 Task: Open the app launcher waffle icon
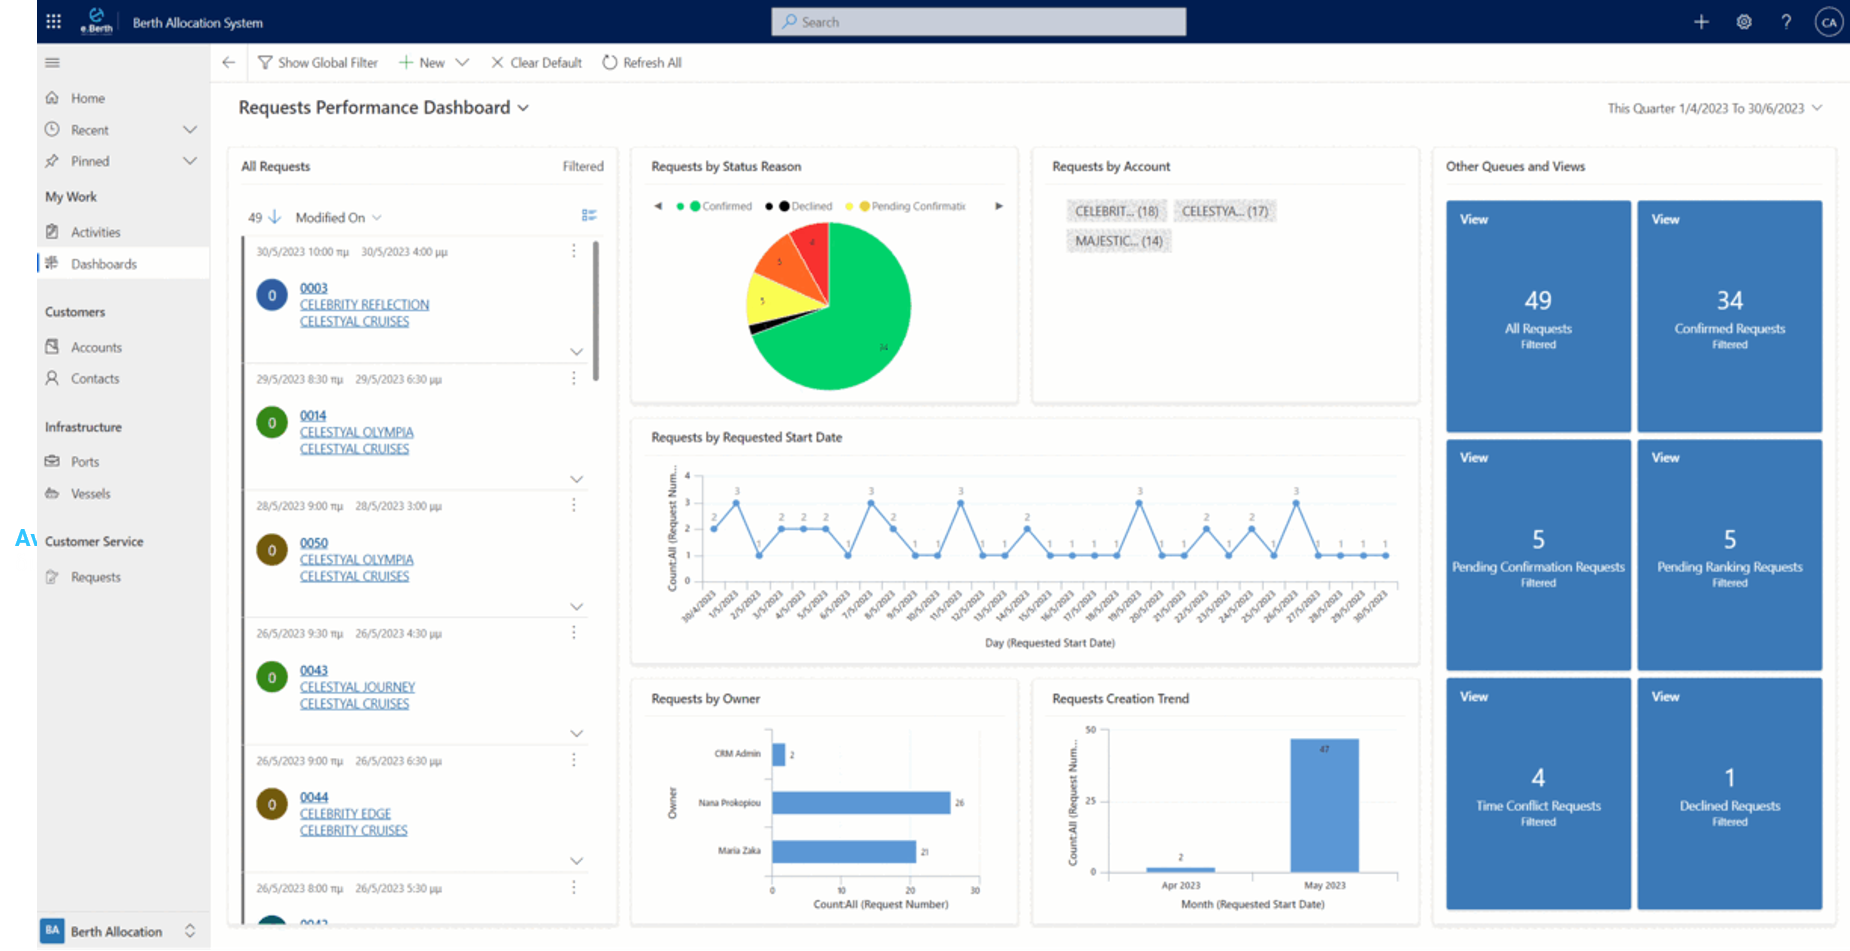click(x=54, y=21)
